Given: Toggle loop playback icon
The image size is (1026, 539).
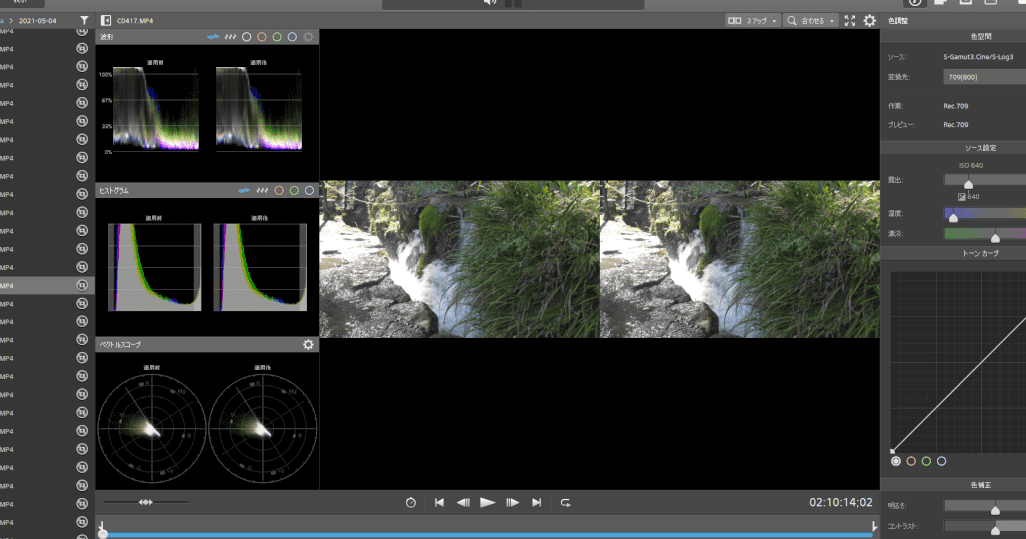Looking at the screenshot, I should (x=565, y=503).
